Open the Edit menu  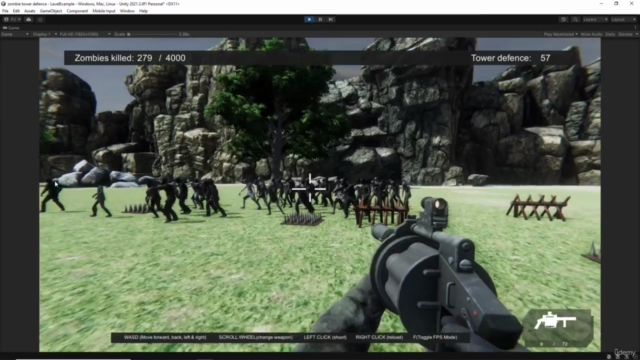click(16, 11)
